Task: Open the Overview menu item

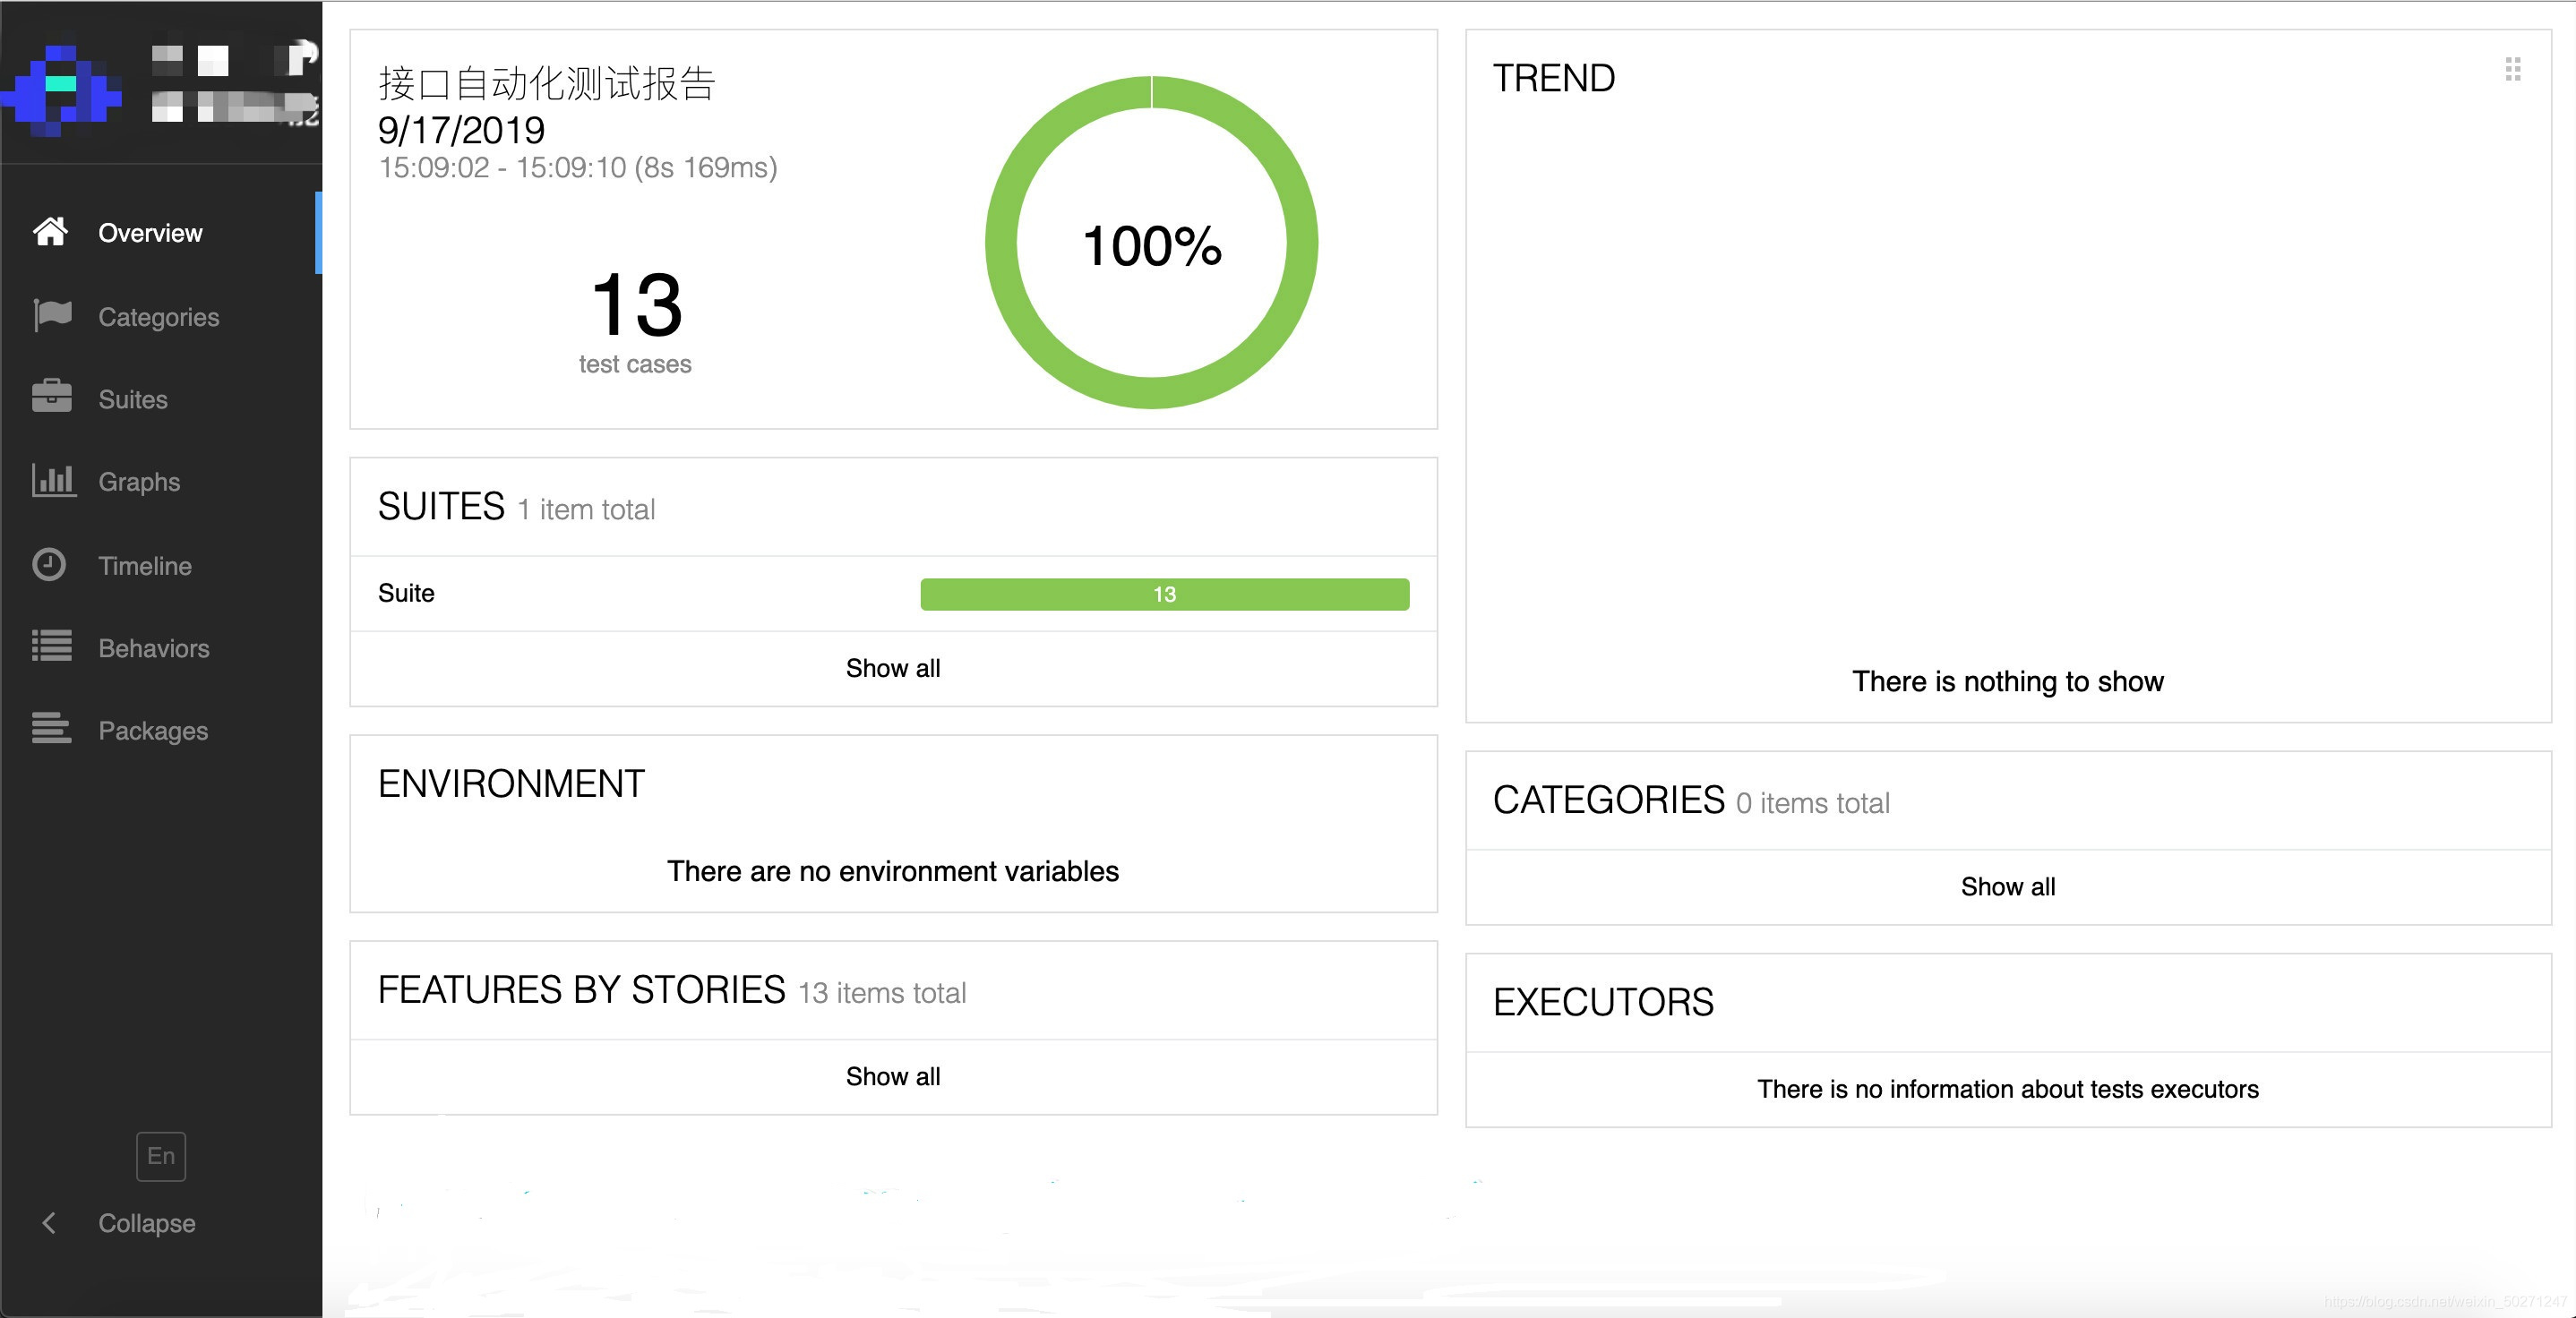Action: (x=150, y=233)
